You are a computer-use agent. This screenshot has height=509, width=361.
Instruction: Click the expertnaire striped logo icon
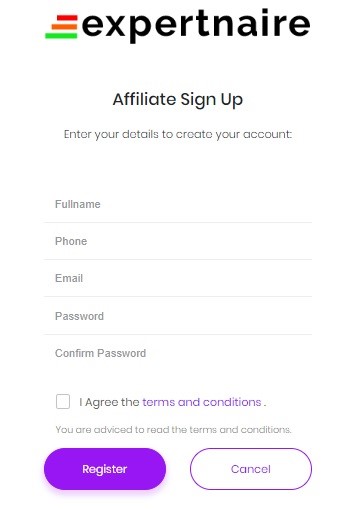62,27
